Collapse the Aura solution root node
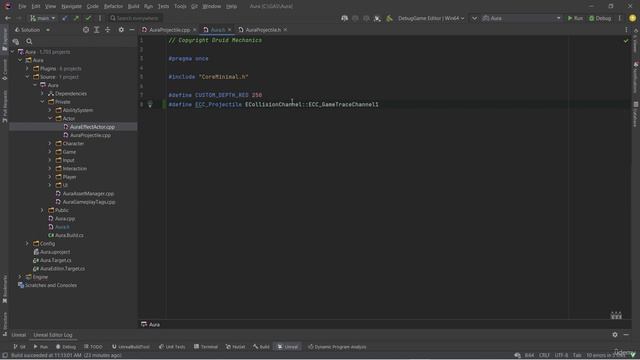Screen dimensions: 640x360 coord(12,52)
